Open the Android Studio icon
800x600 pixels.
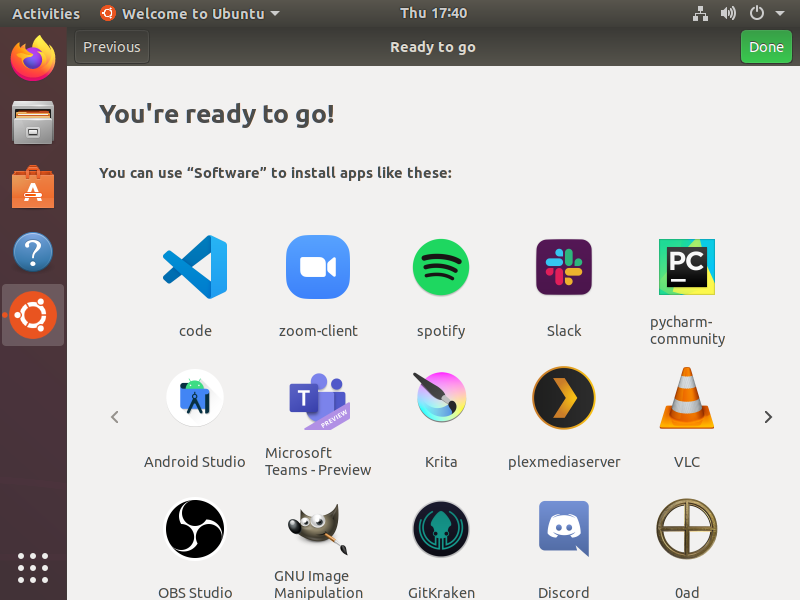pos(195,397)
